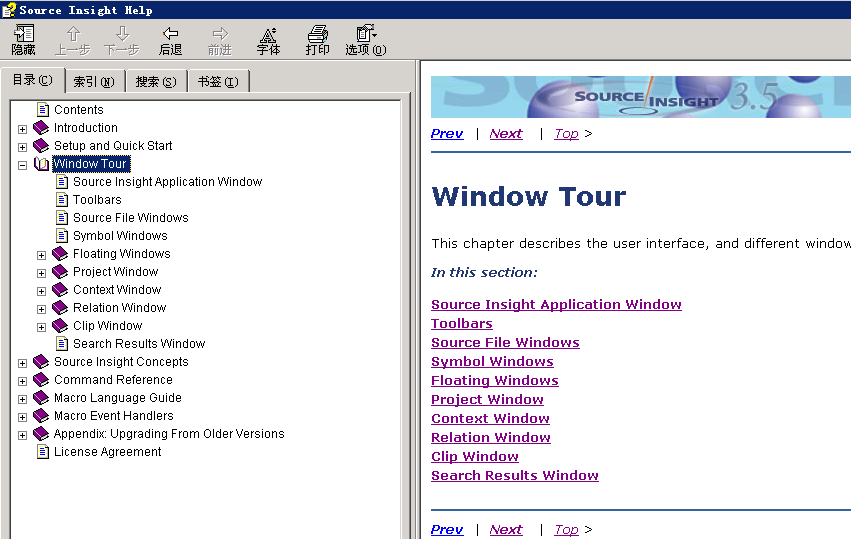Select Source Insight Application Window tree item
851x539 pixels.
click(168, 182)
